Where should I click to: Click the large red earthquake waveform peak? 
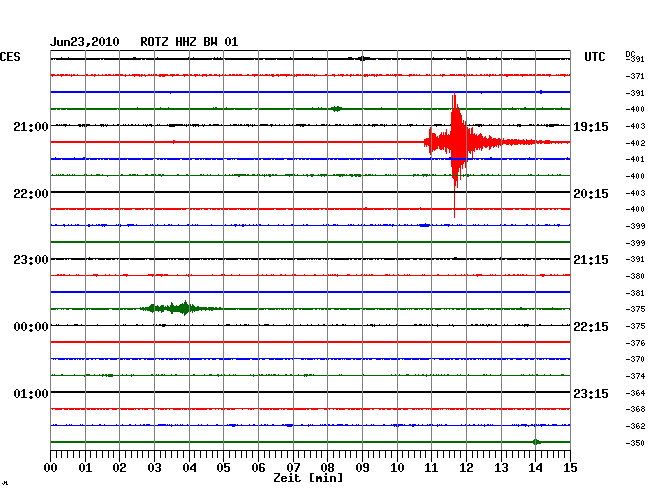coord(456,142)
